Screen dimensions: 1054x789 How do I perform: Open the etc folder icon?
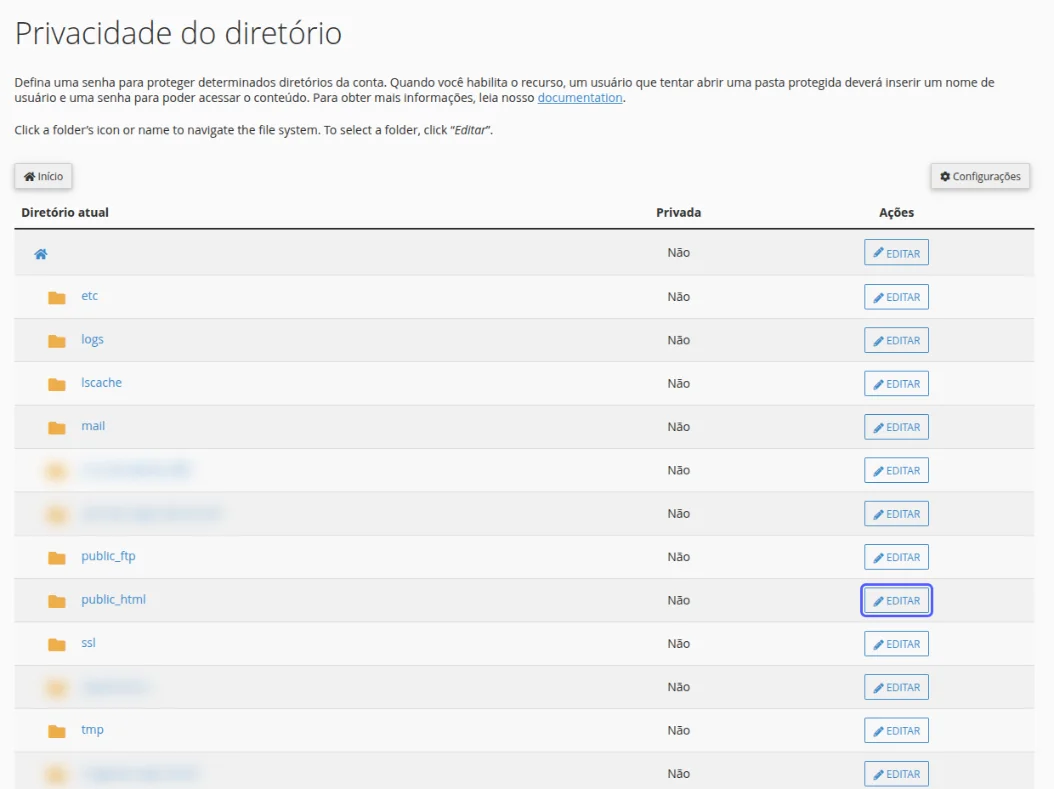[57, 297]
